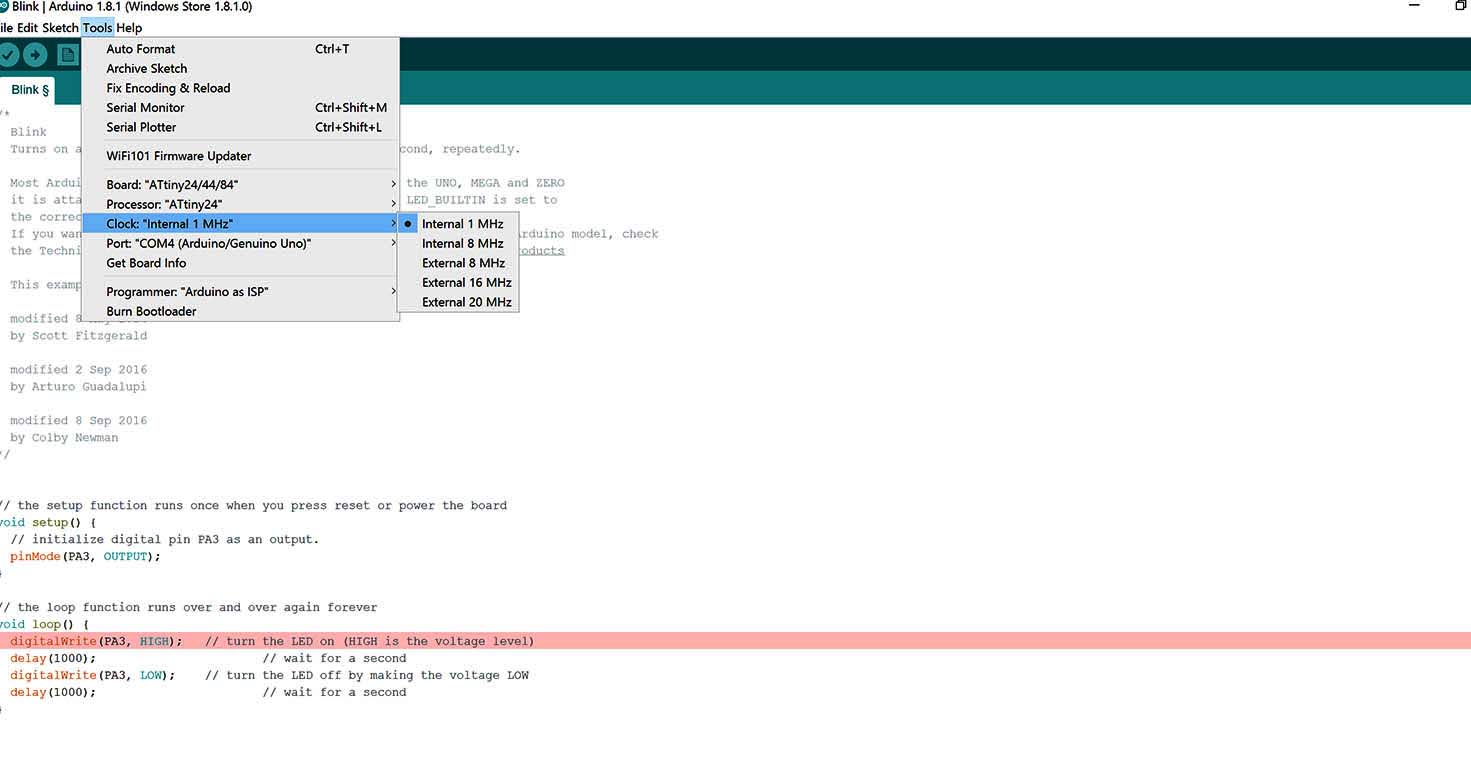Screen dimensions: 1471x775
Task: Open the Programmer: Arduino as ISP submenu
Action: pyautogui.click(x=240, y=292)
